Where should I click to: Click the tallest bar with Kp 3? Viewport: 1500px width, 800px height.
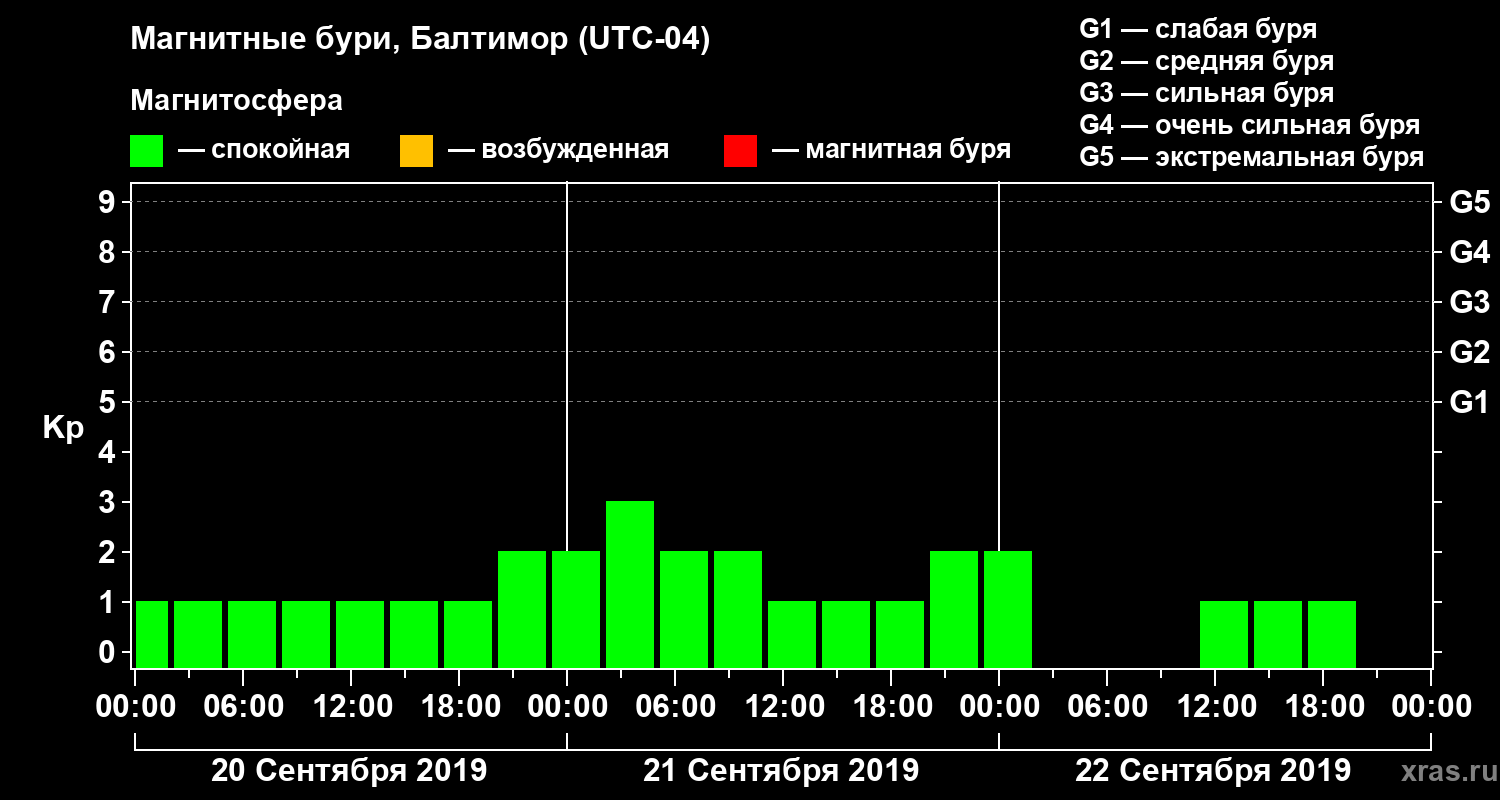click(x=630, y=584)
